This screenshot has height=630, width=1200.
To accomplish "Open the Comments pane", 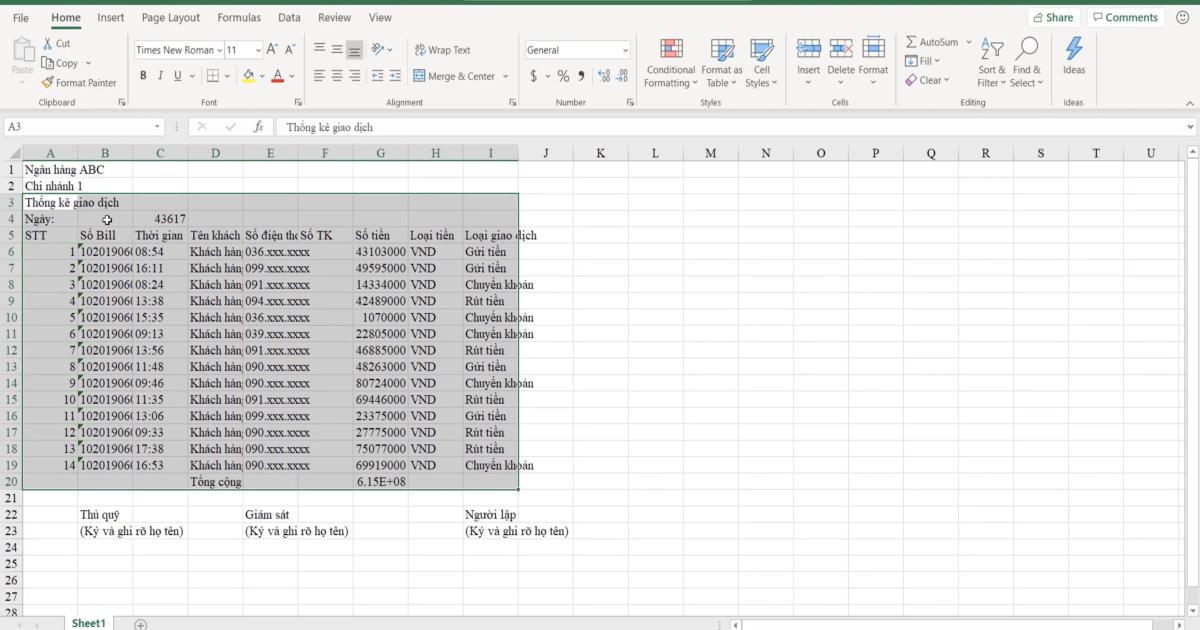I will tap(1124, 17).
